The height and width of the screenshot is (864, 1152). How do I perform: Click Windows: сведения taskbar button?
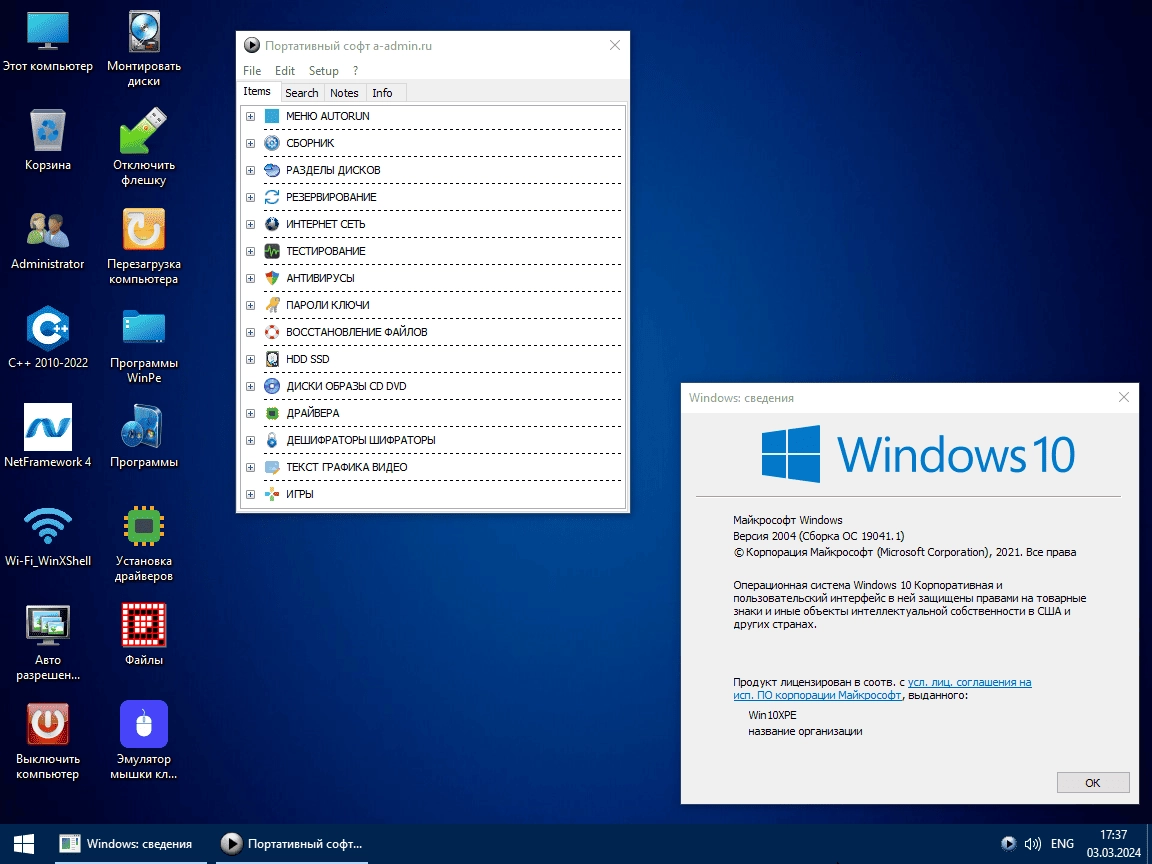[x=129, y=843]
